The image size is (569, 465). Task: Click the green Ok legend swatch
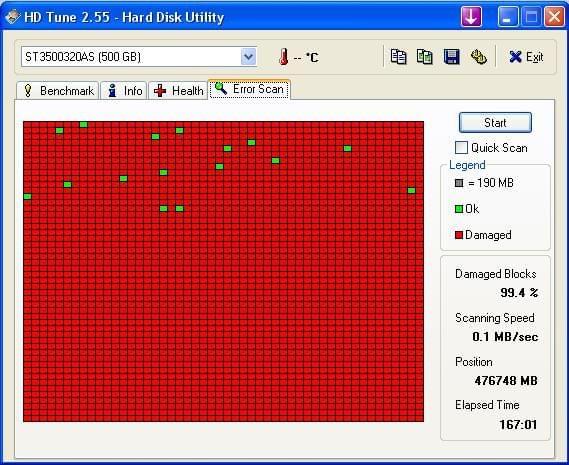tap(459, 209)
